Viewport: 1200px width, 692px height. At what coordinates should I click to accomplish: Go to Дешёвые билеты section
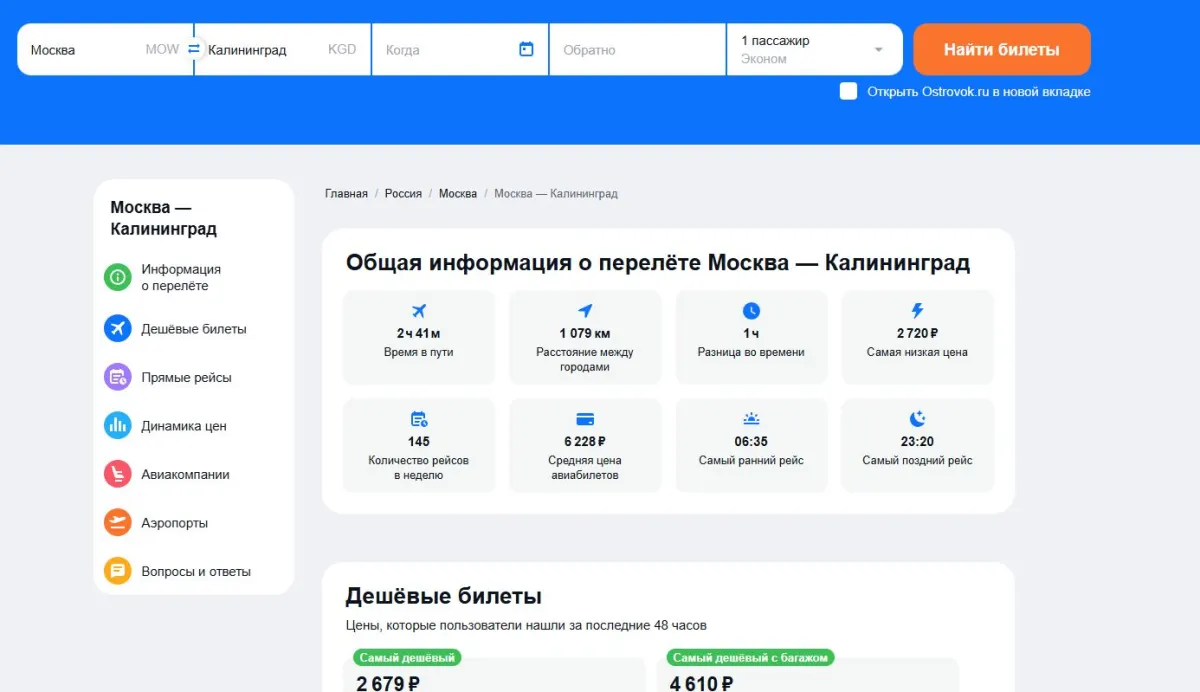(x=194, y=328)
